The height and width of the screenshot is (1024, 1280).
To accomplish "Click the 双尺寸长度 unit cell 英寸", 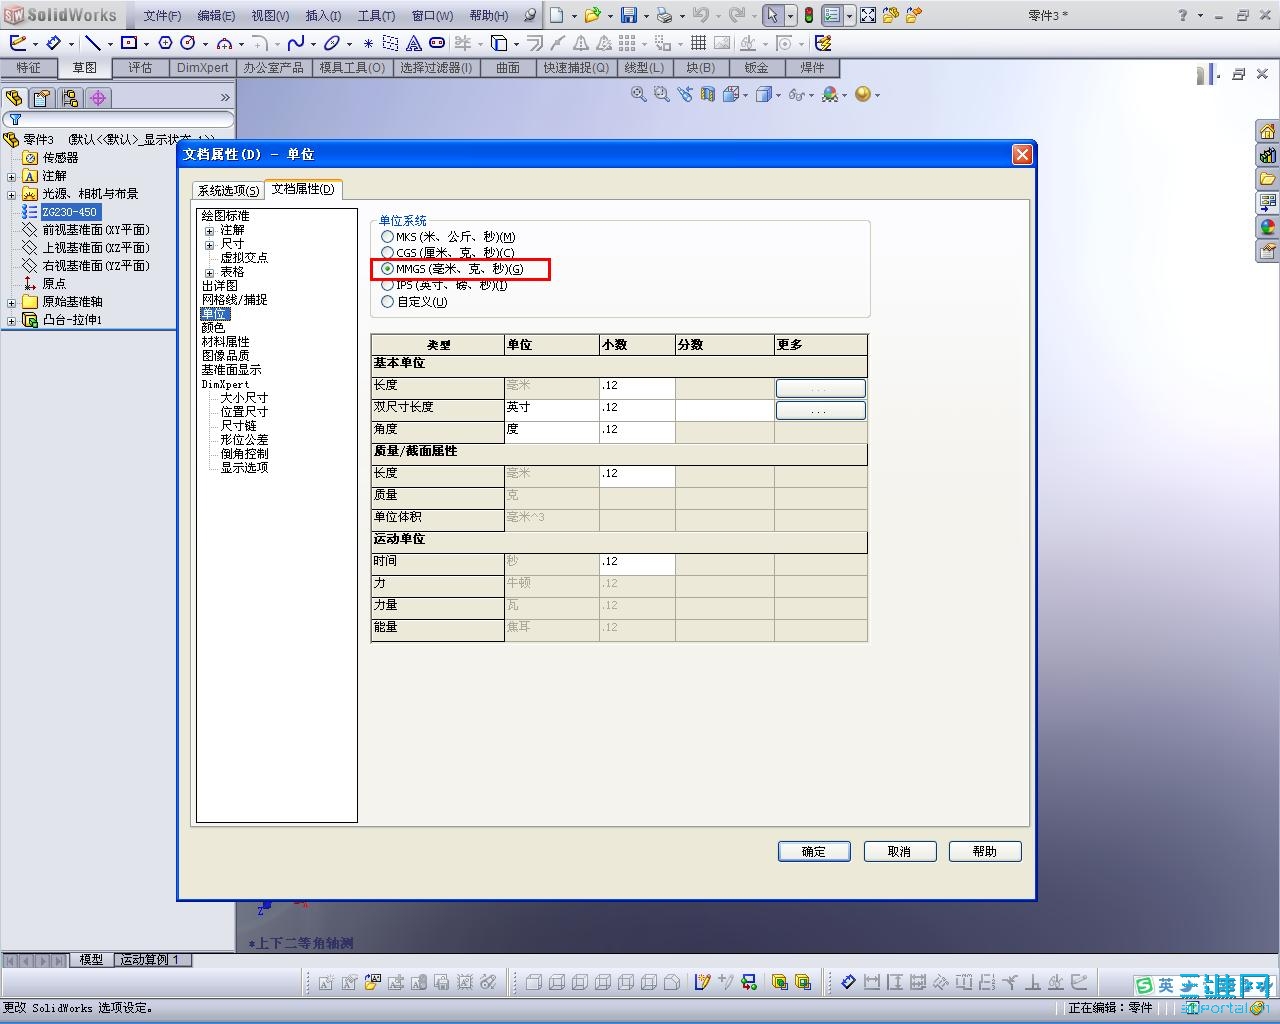I will 552,408.
